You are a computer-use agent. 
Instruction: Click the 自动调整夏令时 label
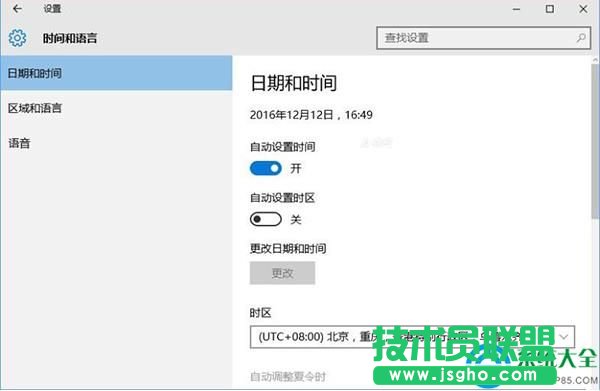[288, 376]
